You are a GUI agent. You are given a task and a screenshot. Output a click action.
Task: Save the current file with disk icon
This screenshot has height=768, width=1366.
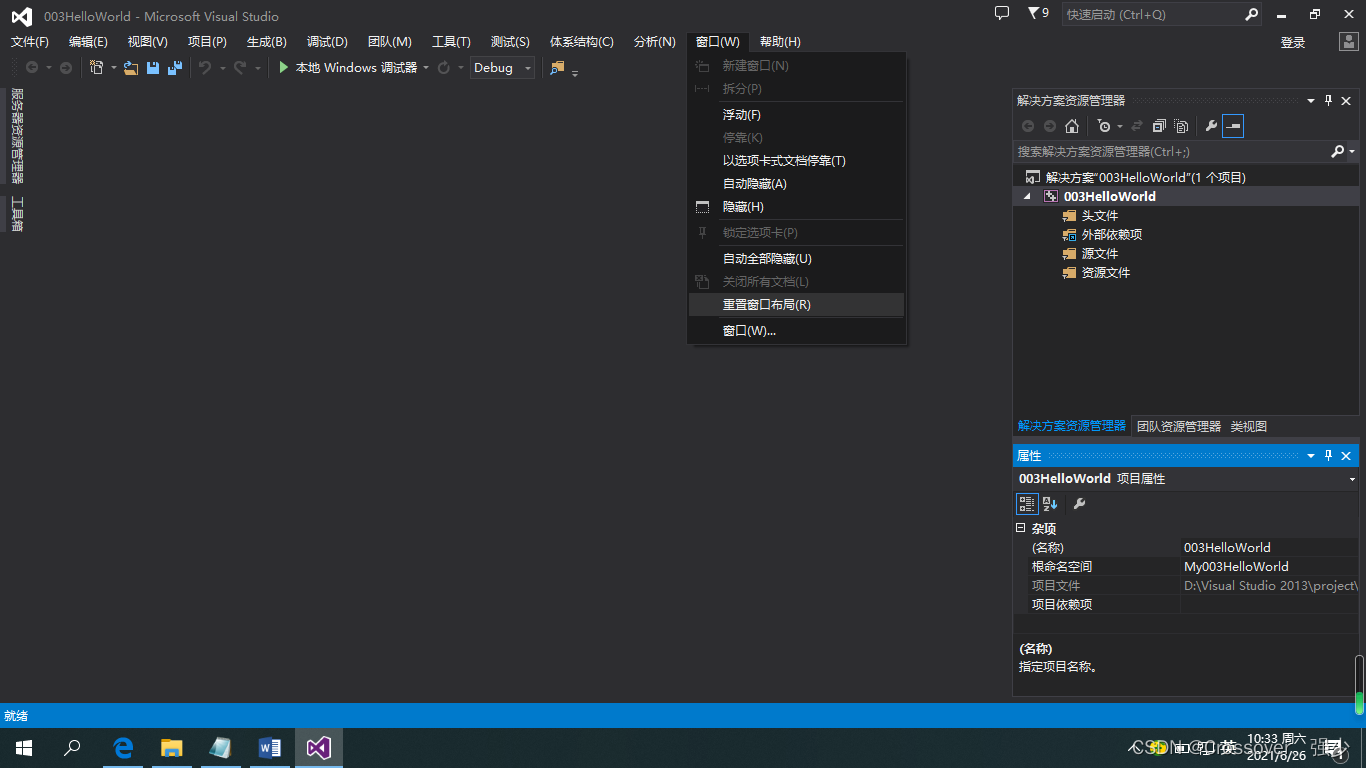click(153, 67)
